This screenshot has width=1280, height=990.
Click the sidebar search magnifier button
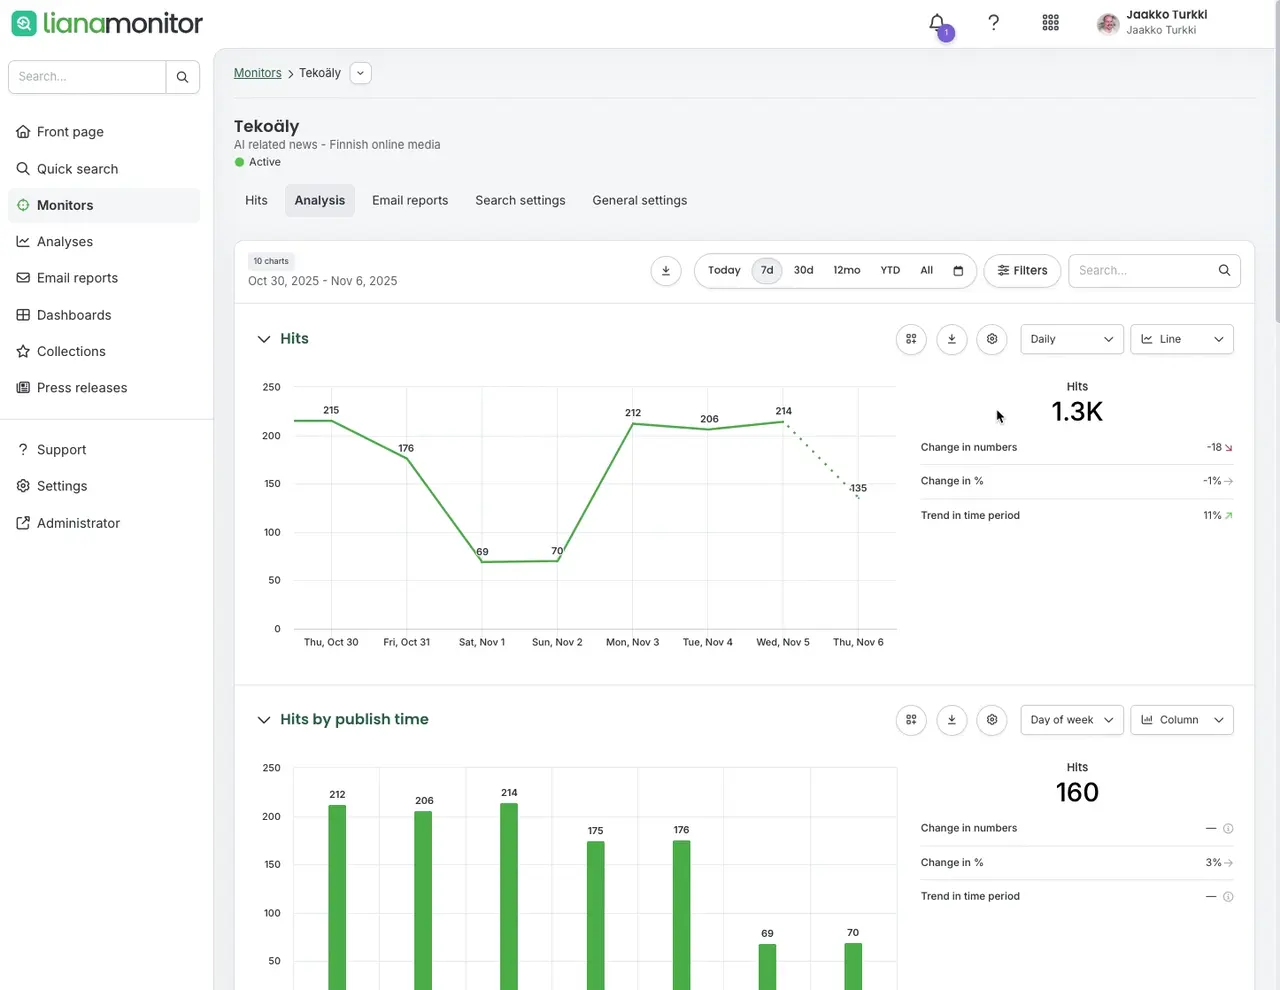coord(182,77)
